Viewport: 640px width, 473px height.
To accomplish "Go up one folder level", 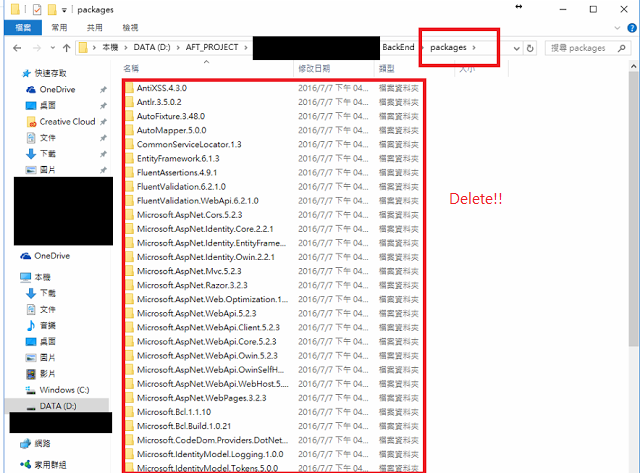I will [67, 48].
